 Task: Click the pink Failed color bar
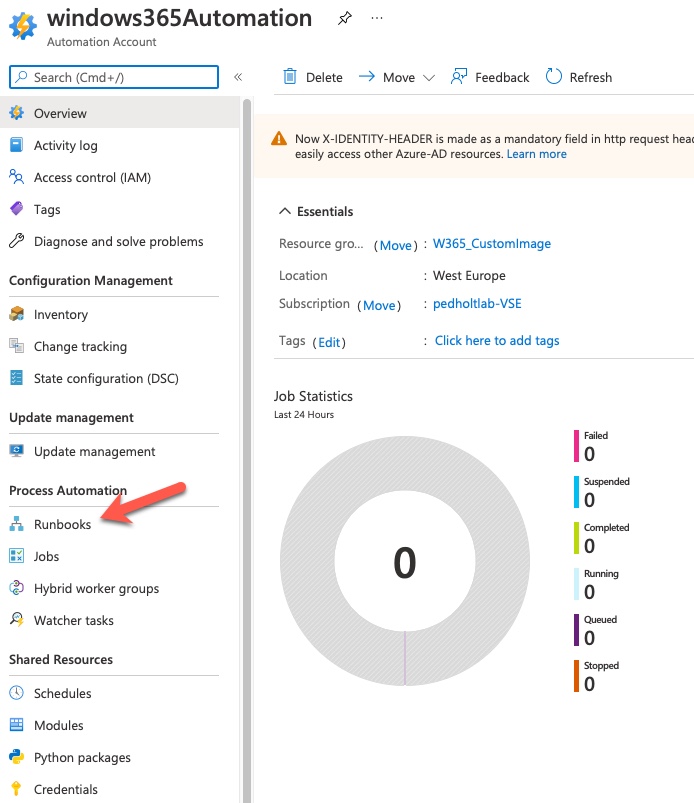(576, 446)
